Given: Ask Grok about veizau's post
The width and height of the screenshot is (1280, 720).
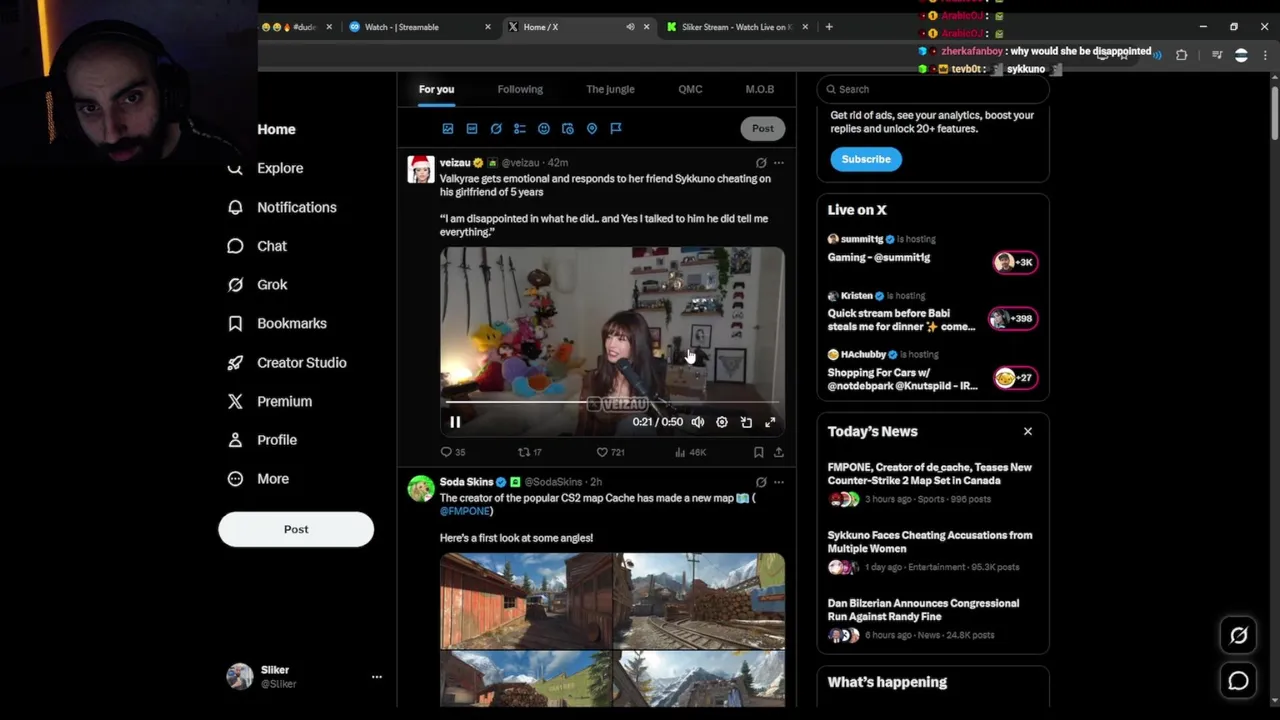Looking at the screenshot, I should pyautogui.click(x=761, y=163).
